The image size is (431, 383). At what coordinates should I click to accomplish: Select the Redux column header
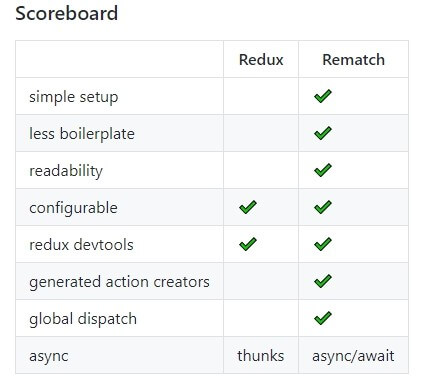click(x=261, y=60)
